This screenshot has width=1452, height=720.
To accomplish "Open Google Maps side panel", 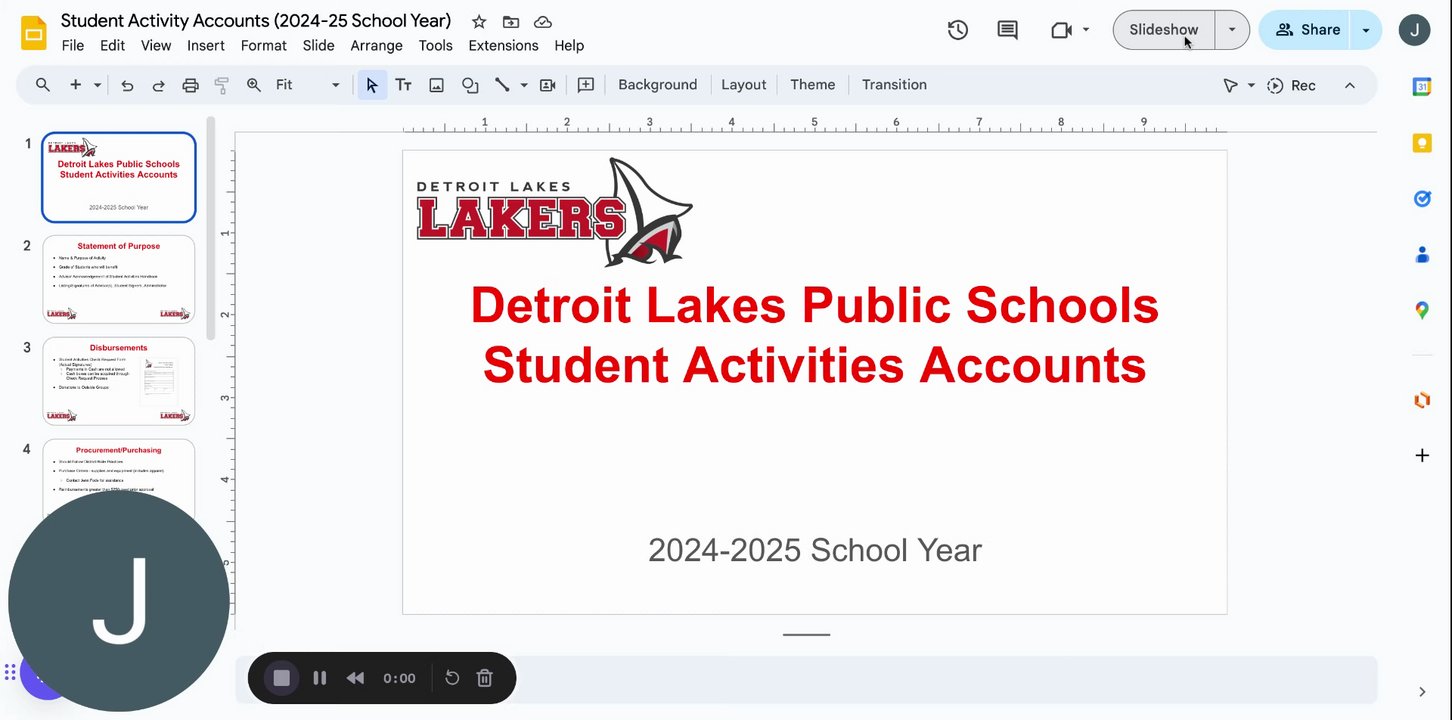I will 1422,311.
